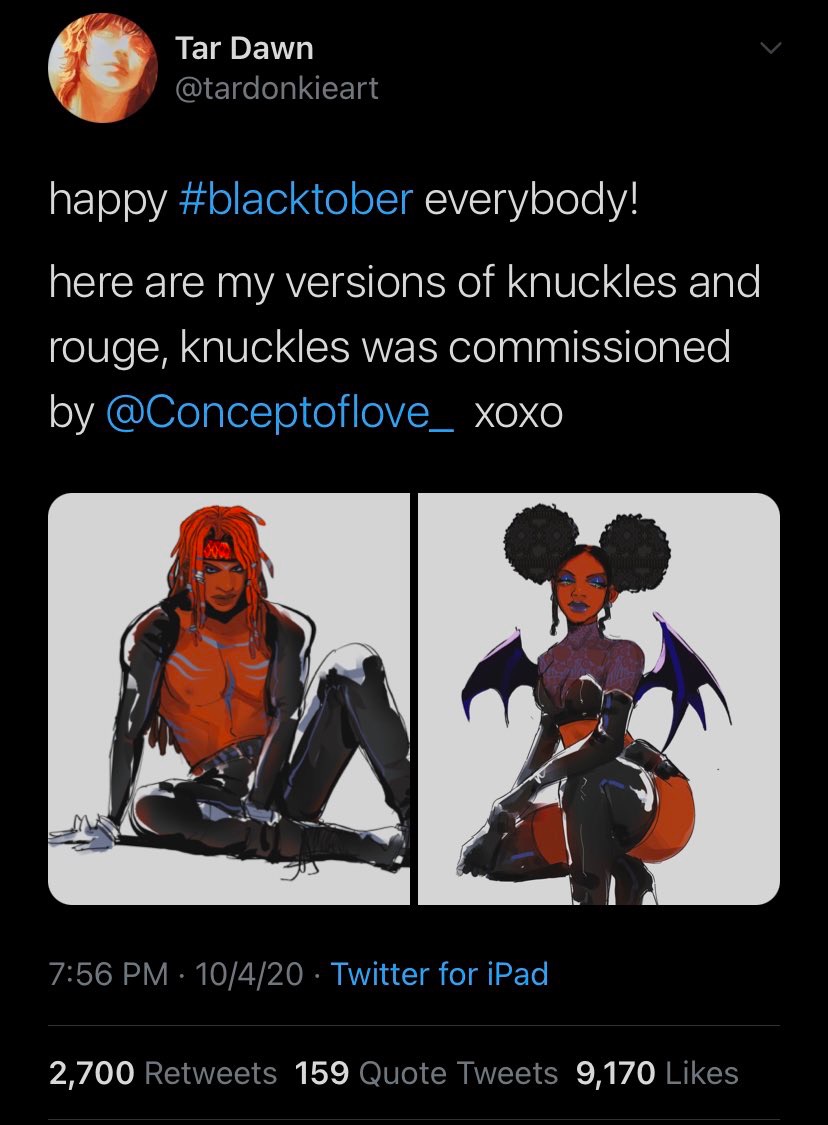Click the 10/4/20 tweet date
828x1125 pixels.
click(249, 974)
